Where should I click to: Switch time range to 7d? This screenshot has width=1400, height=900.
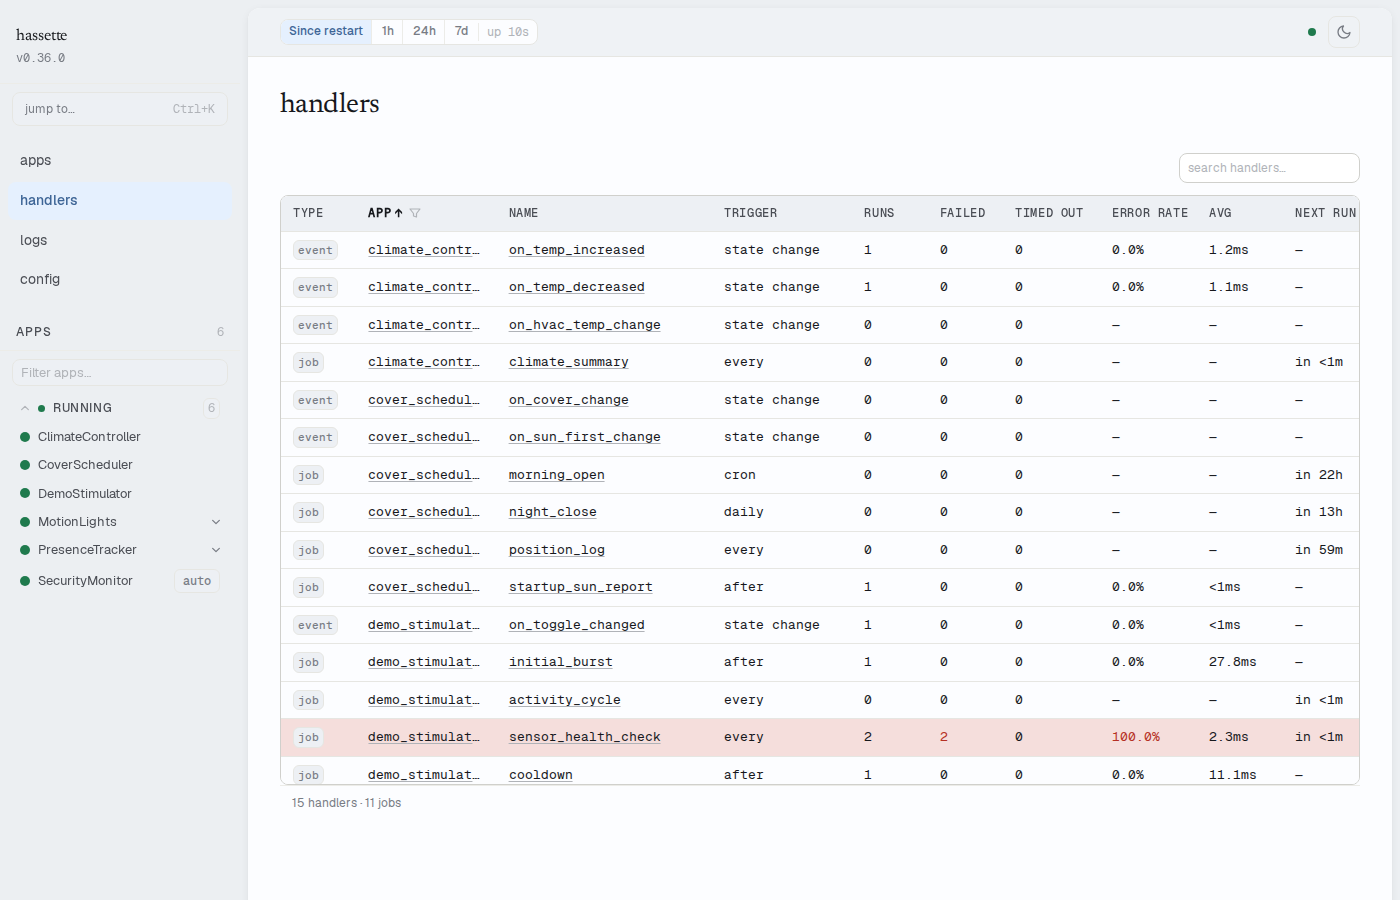click(461, 32)
